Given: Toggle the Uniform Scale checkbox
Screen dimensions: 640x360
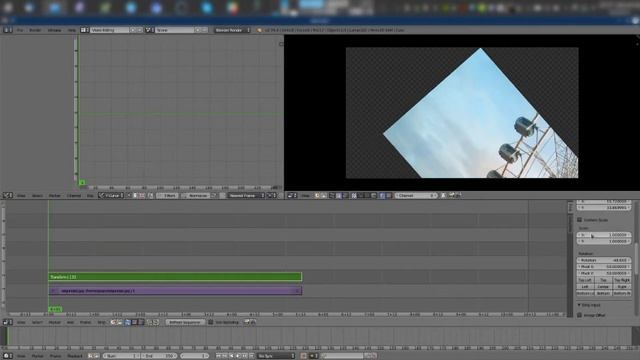Looking at the screenshot, I should tap(579, 220).
